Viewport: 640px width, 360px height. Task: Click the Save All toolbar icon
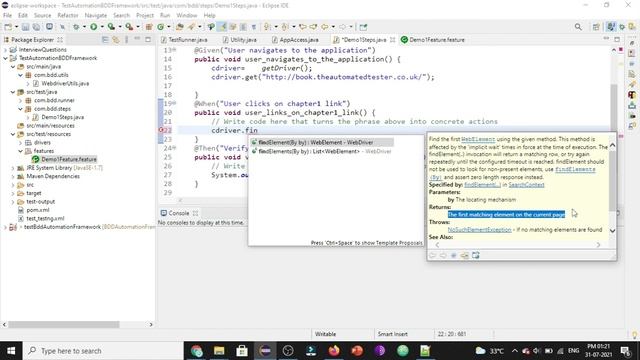pos(36,27)
